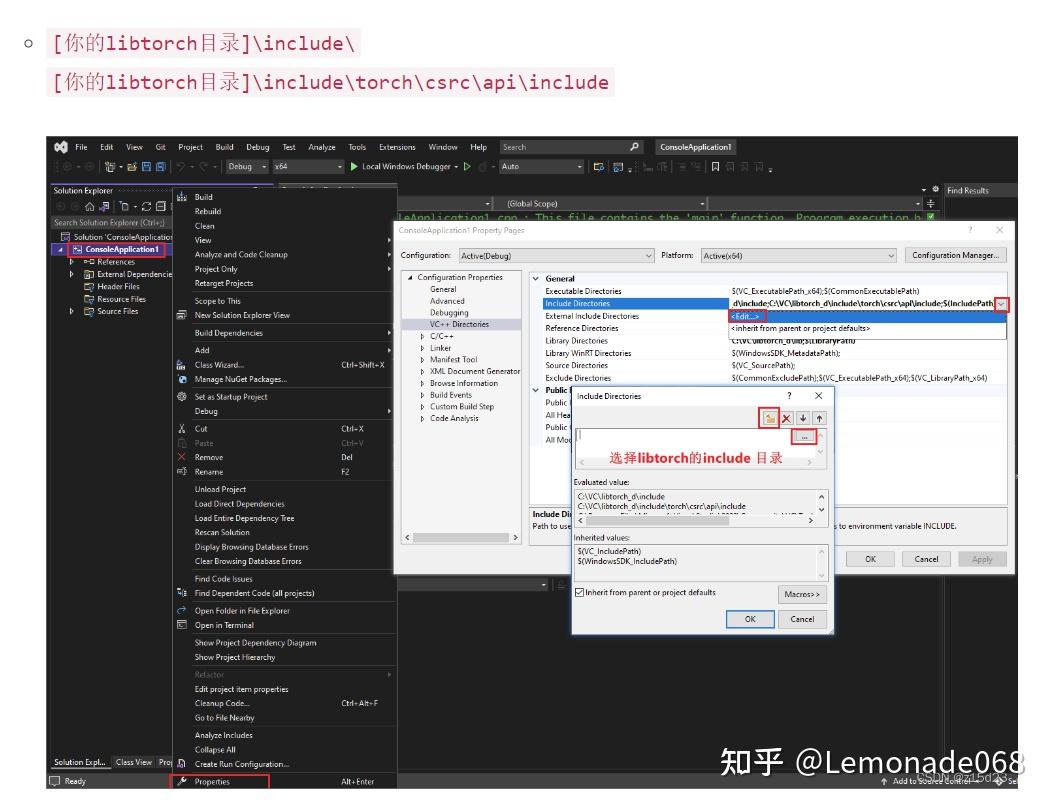Click OK in the Include Directories dialog

pos(750,619)
